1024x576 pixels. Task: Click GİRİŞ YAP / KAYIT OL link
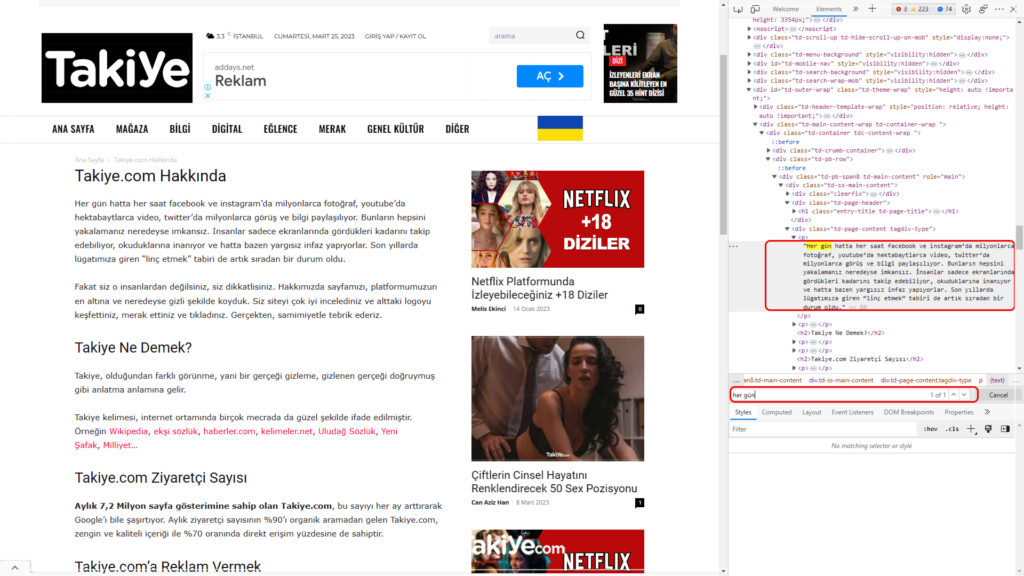[395, 36]
